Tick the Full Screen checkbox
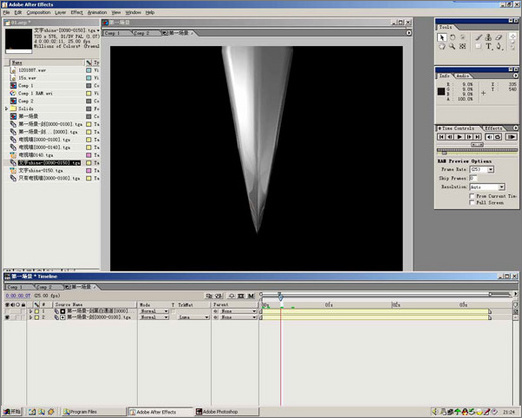The image size is (522, 418). (472, 203)
